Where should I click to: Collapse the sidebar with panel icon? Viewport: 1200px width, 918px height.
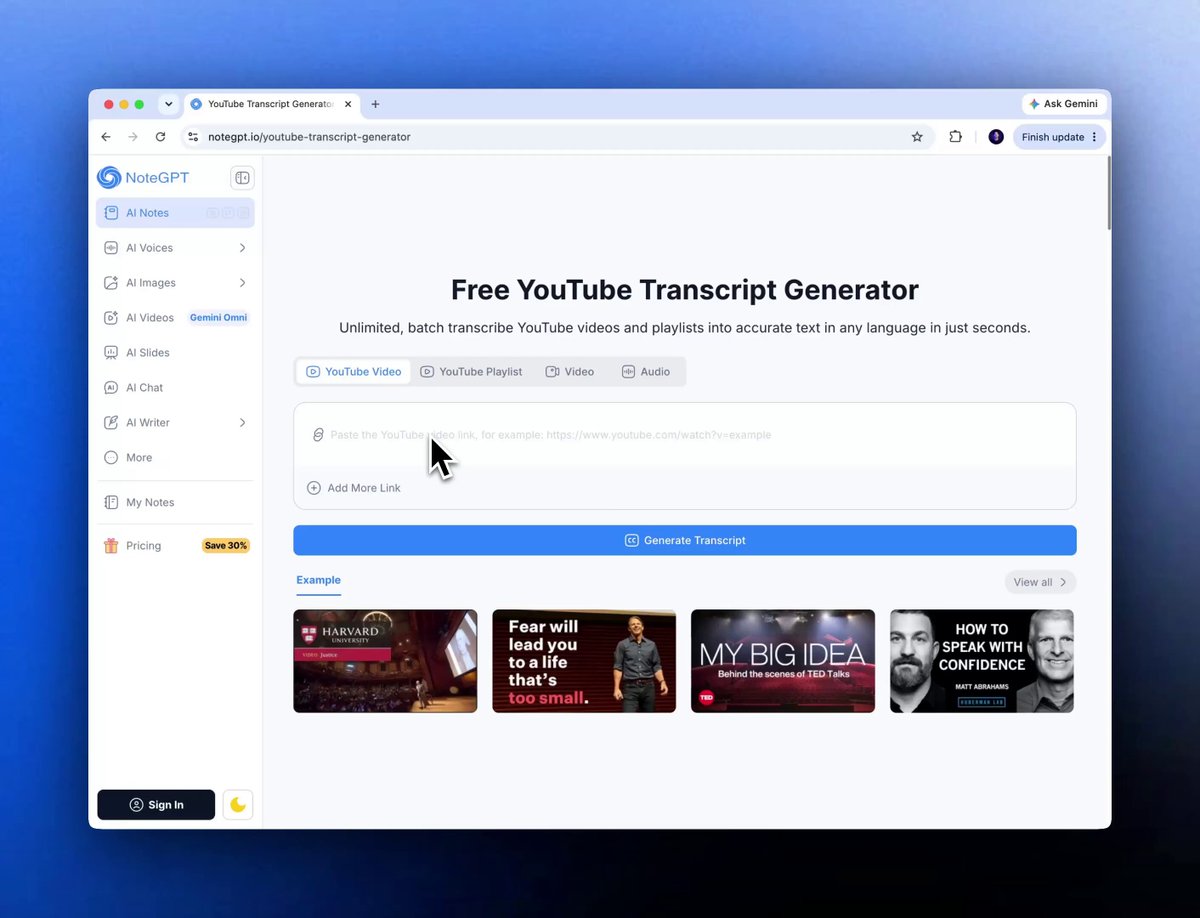[241, 178]
